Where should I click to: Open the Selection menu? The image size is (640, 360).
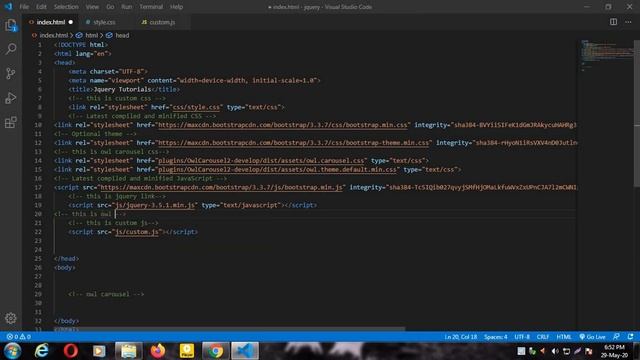tap(66, 7)
